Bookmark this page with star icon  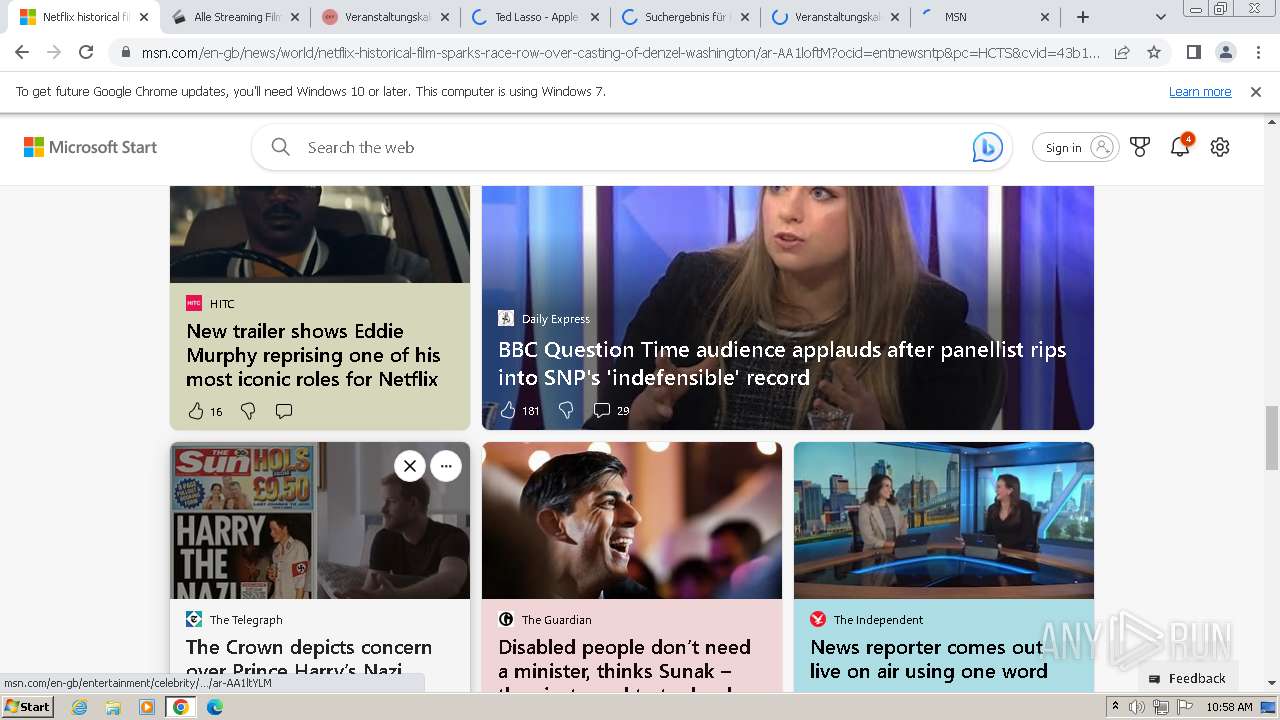[1154, 52]
